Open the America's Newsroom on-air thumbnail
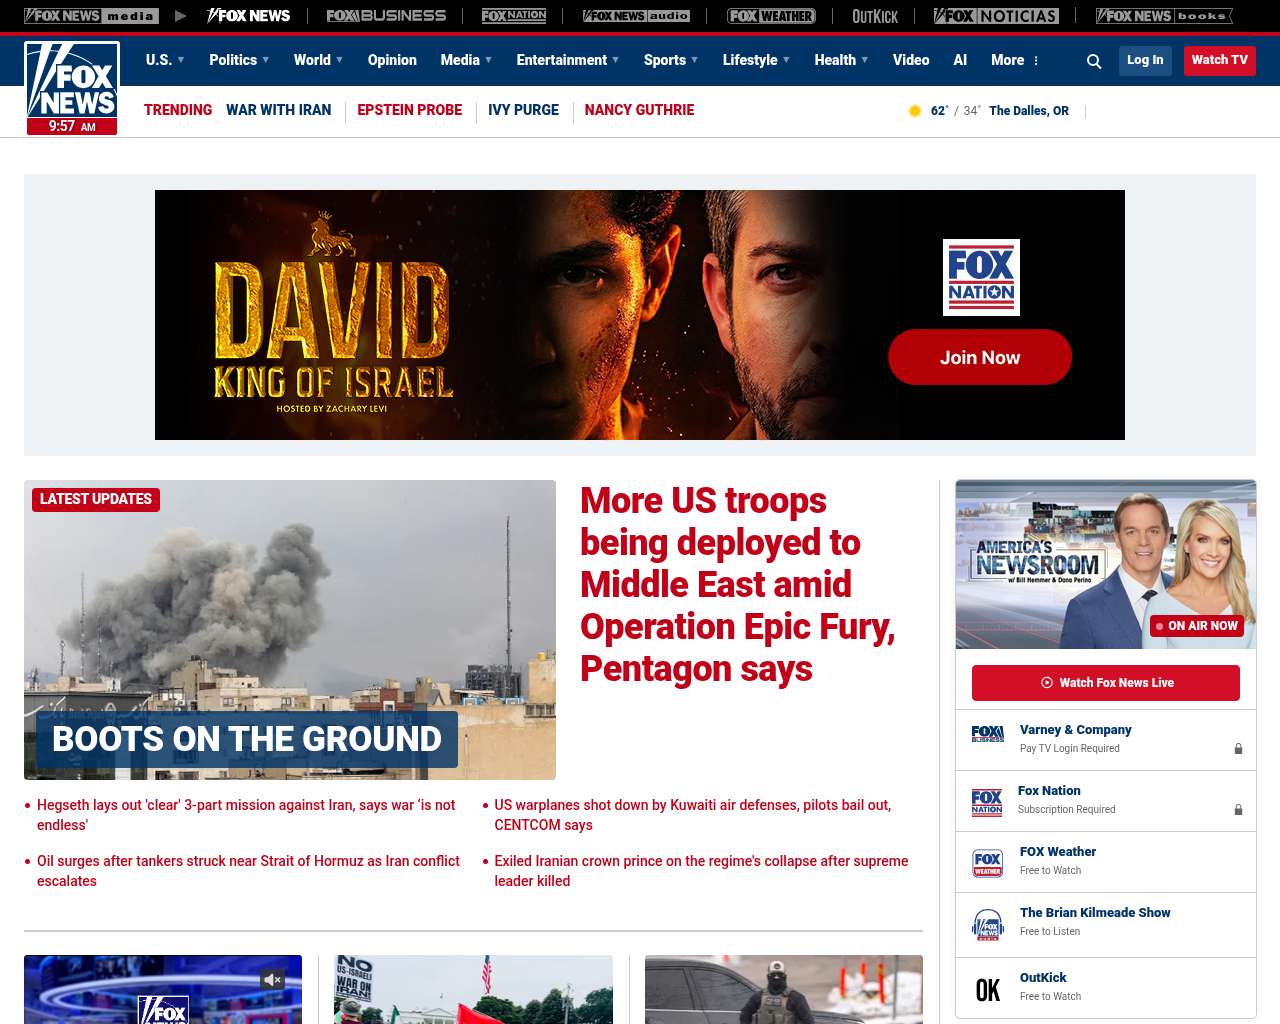Image resolution: width=1280 pixels, height=1024 pixels. pos(1106,564)
